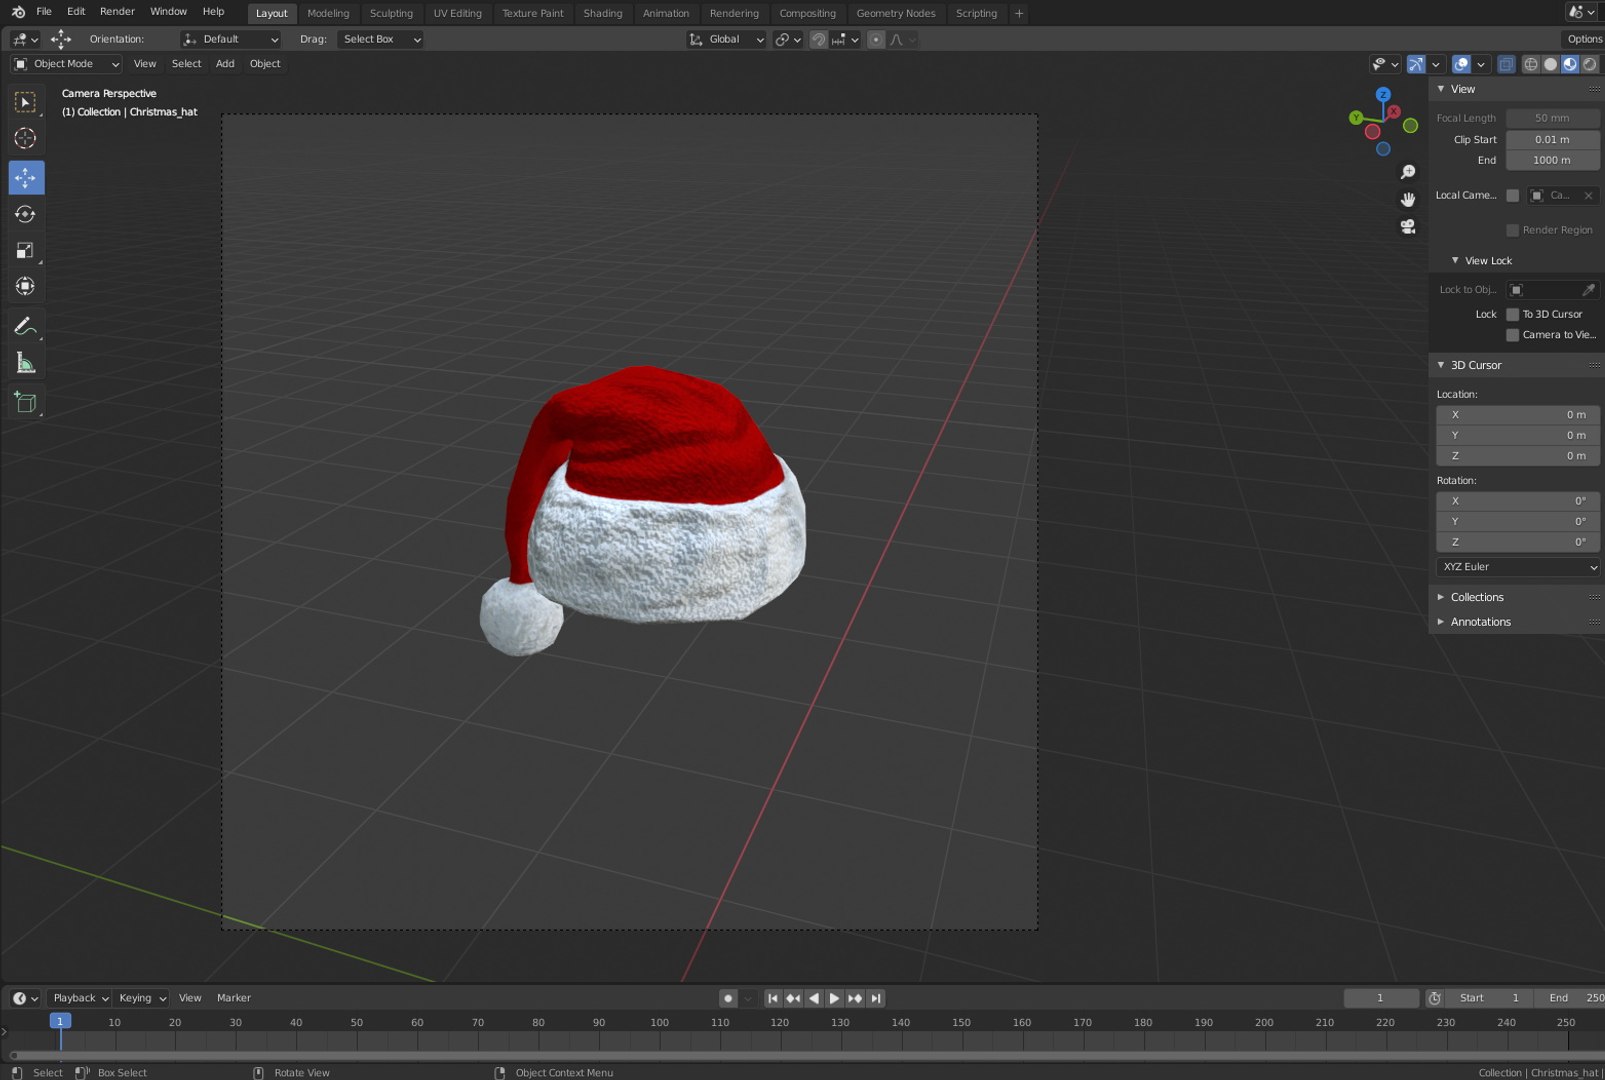Switch to solid viewport shading
The image size is (1605, 1080).
pyautogui.click(x=1550, y=64)
